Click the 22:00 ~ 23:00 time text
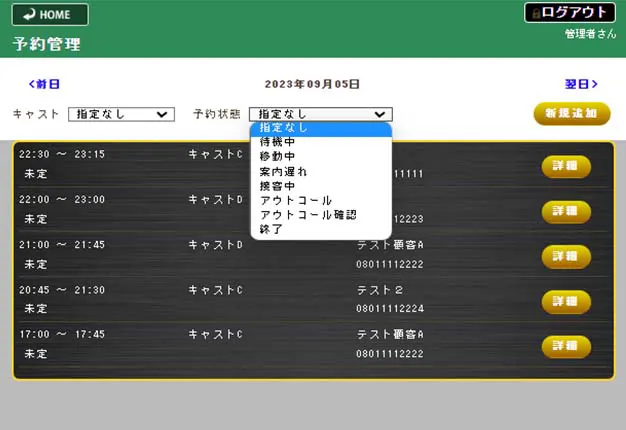 (62, 199)
